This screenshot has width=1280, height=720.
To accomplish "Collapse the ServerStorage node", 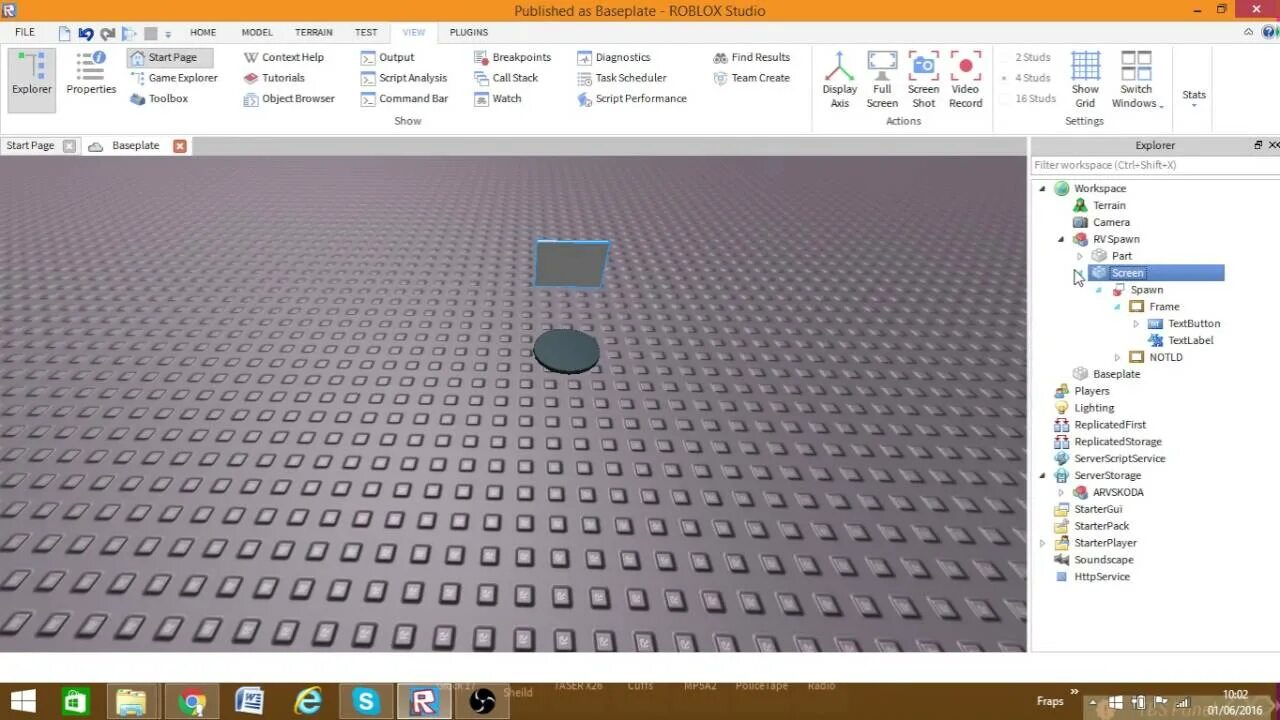I will [1043, 476].
